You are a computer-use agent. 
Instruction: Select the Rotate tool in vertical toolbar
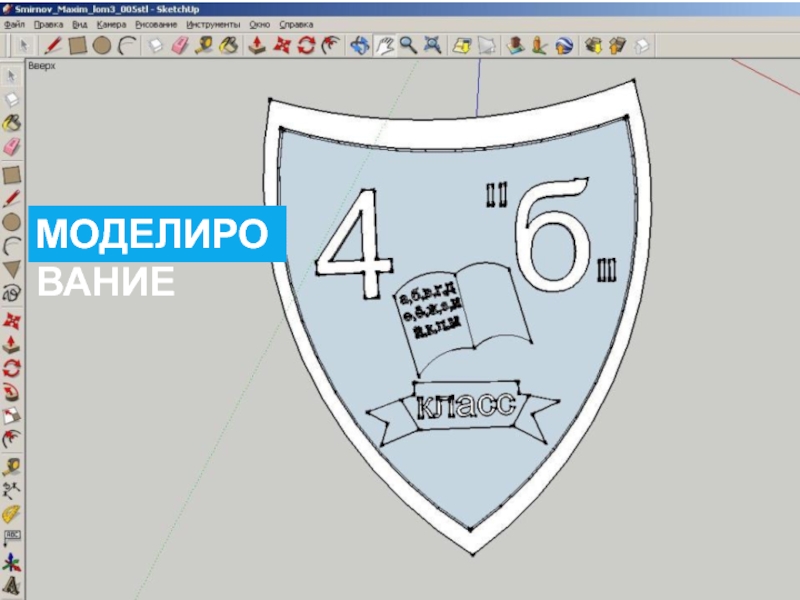pos(12,368)
